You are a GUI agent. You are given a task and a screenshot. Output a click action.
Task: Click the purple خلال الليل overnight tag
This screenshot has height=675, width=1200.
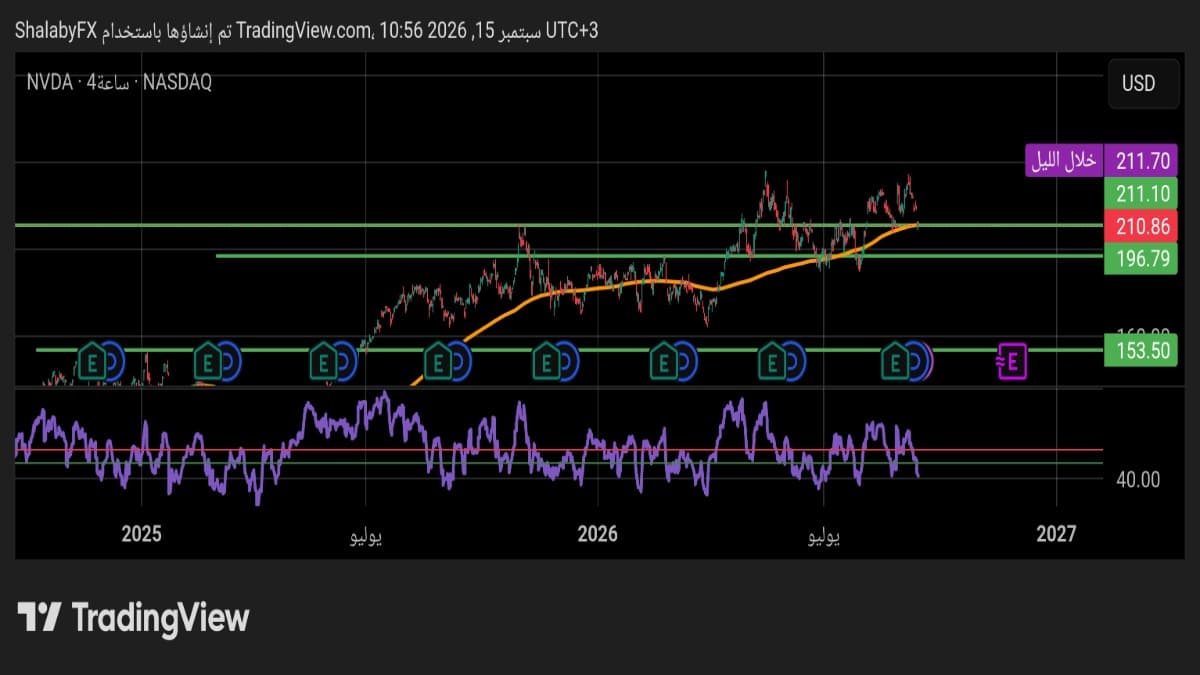coord(1063,160)
